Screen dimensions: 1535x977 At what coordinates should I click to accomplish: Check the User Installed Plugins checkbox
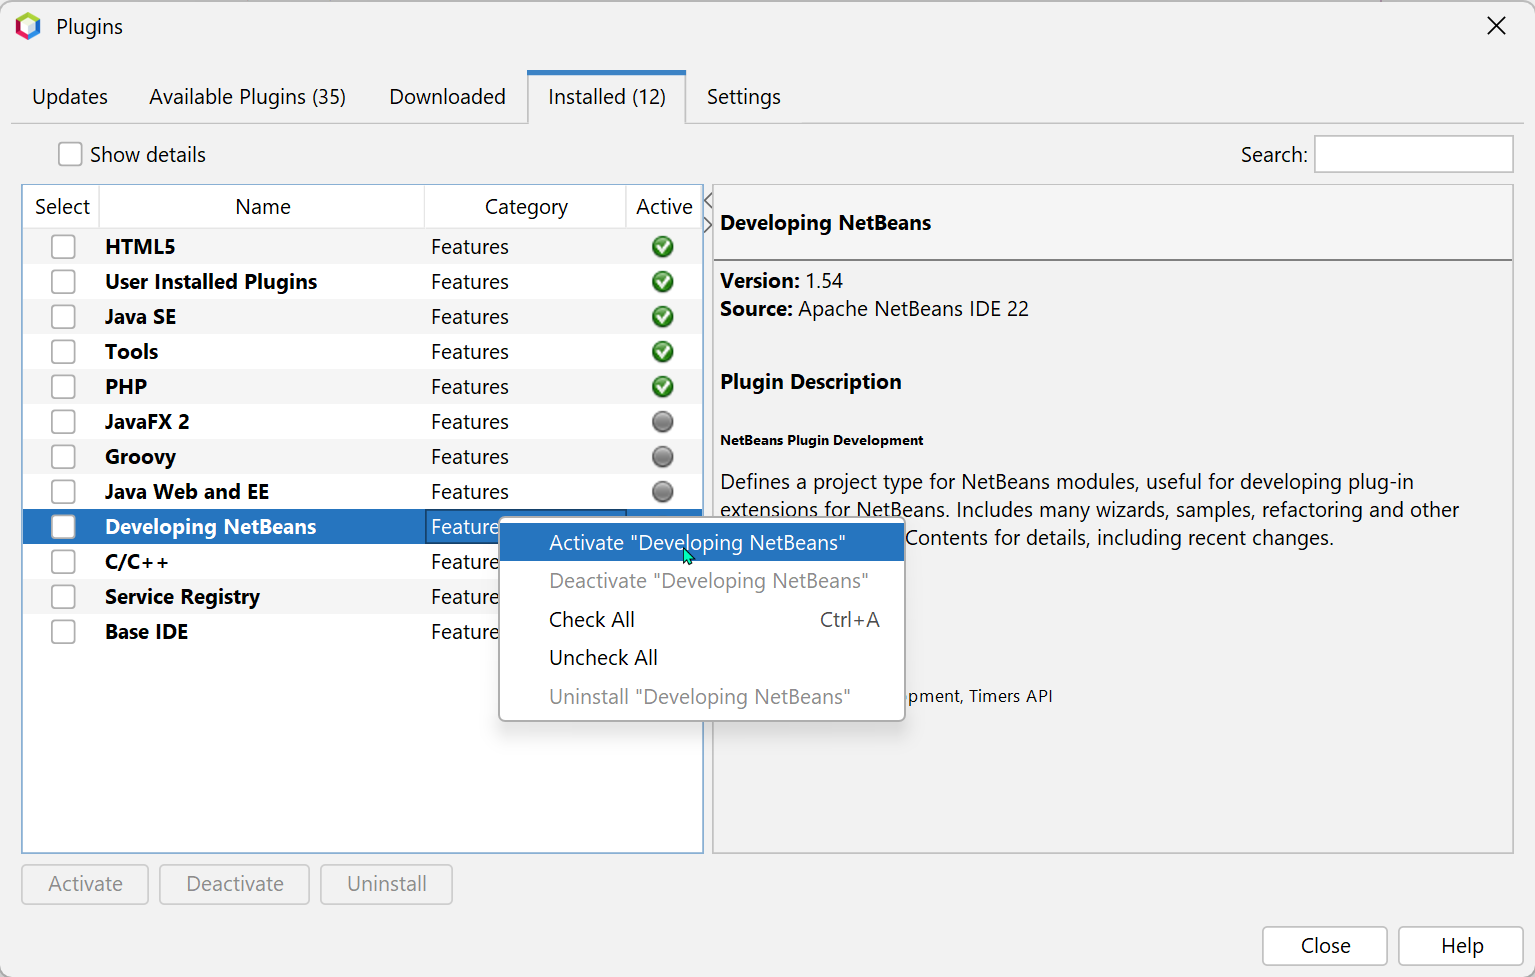click(x=63, y=282)
